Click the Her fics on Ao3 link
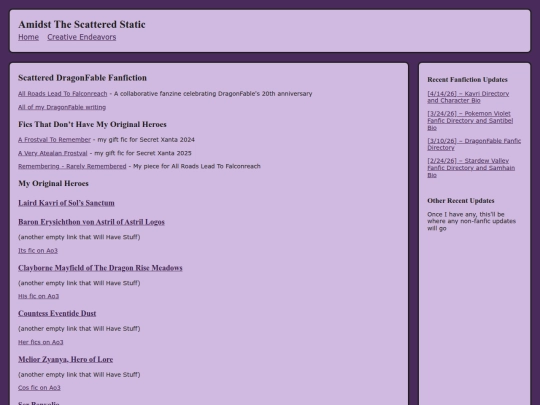 [x=41, y=342]
